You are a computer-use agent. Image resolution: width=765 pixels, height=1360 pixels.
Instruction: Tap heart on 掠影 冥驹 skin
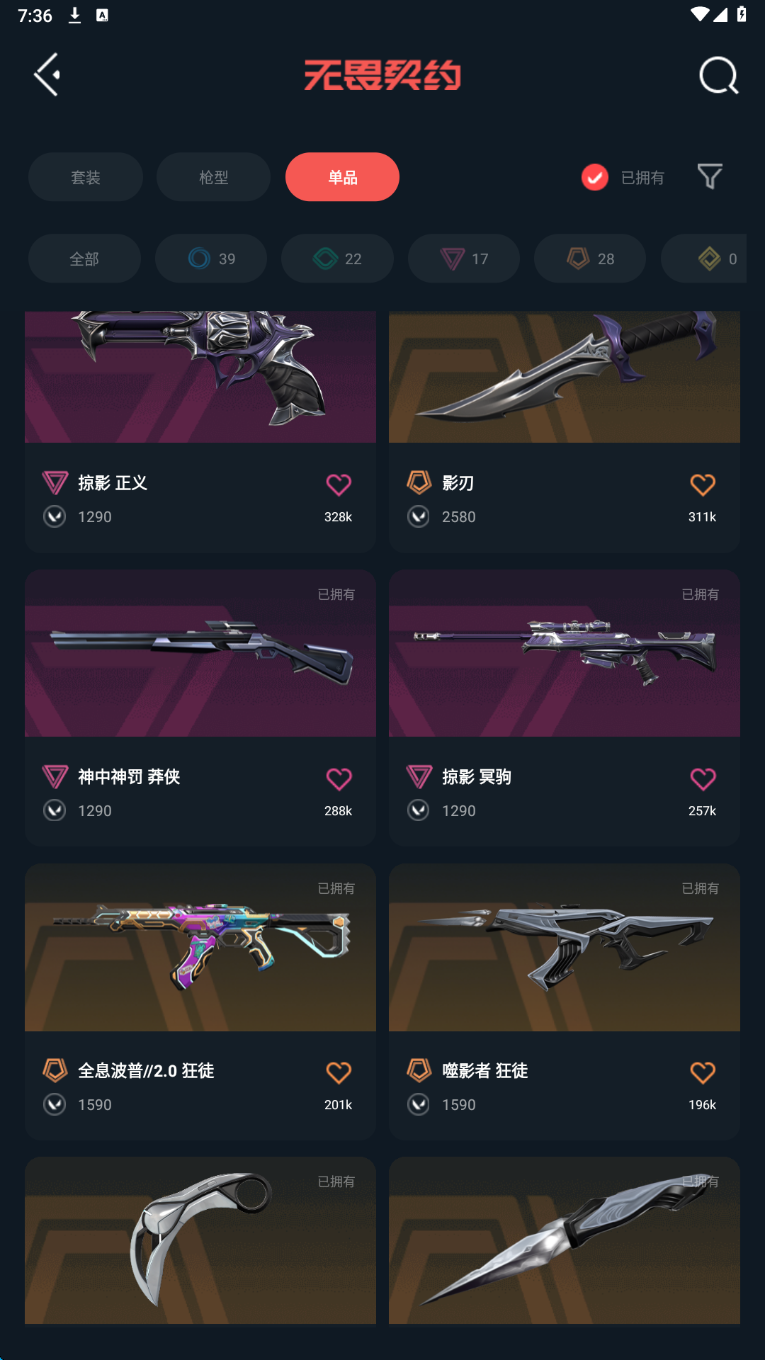tap(703, 779)
